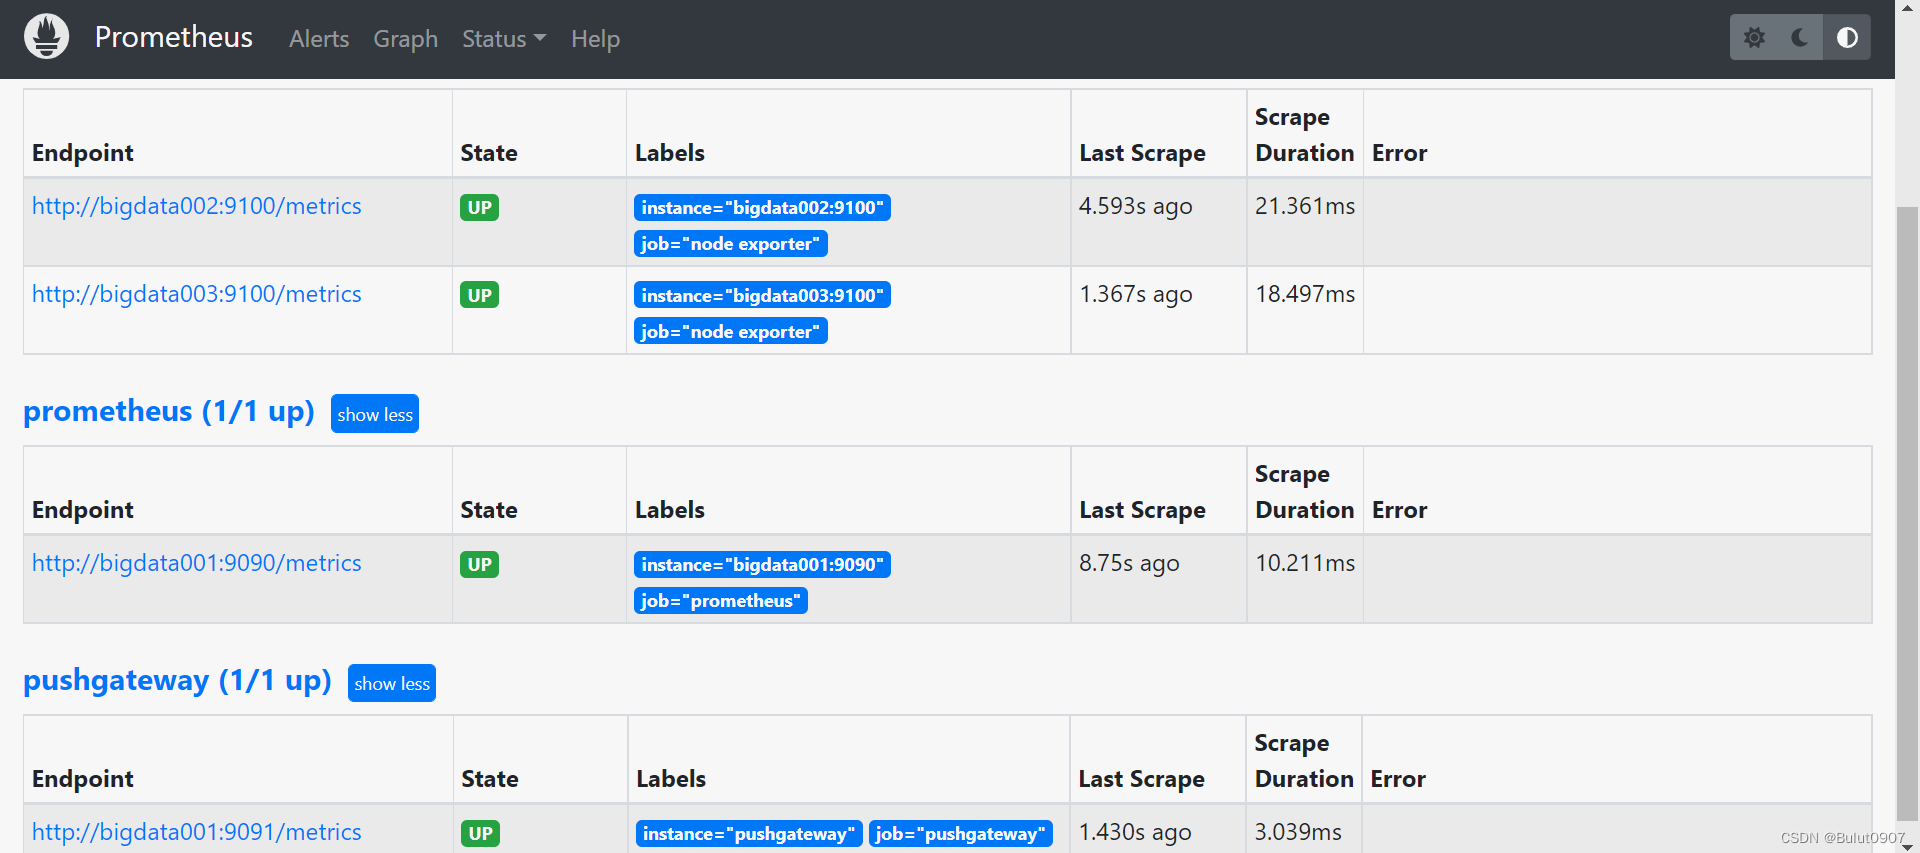
Task: Switch to the light theme sun icon
Action: (1754, 38)
